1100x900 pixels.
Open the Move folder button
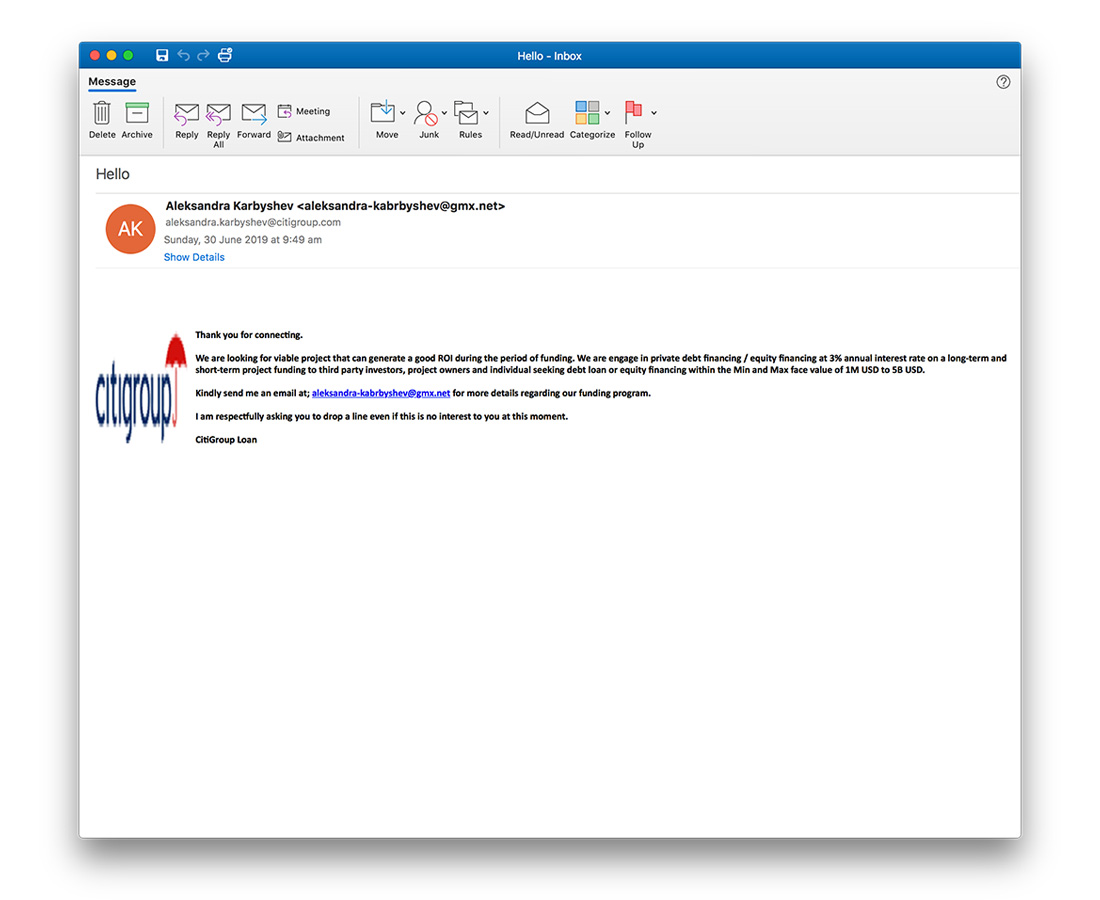click(x=383, y=119)
